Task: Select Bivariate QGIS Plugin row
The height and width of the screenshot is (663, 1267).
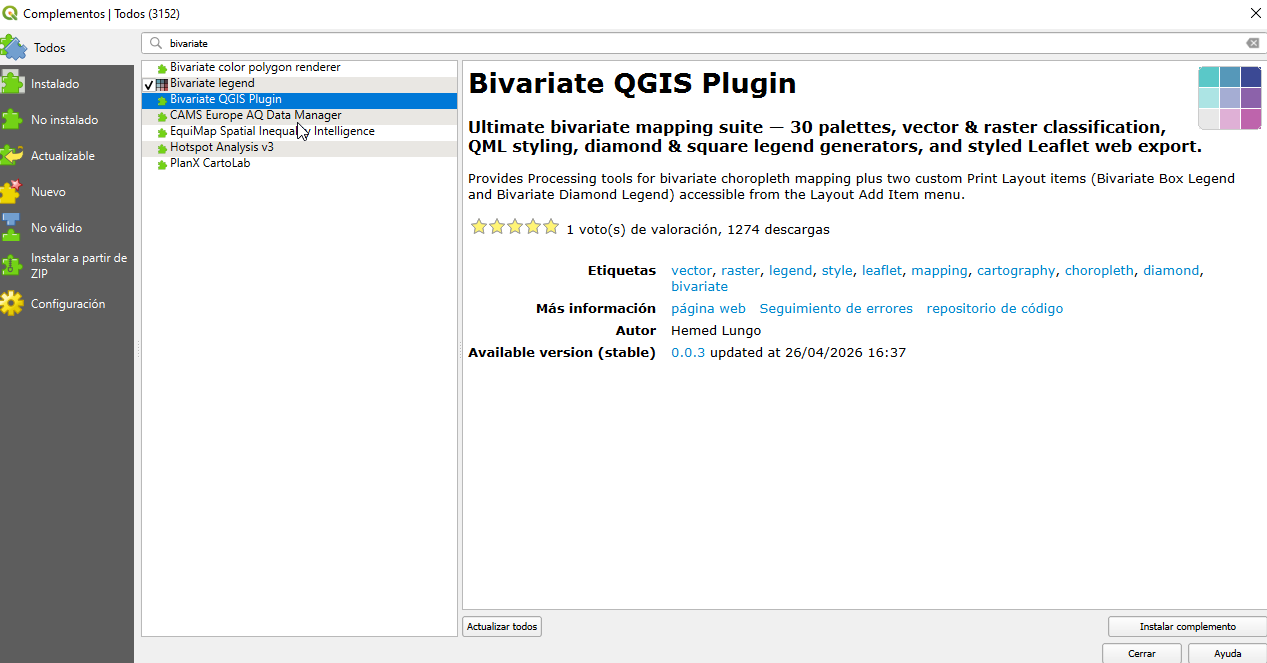Action: click(x=299, y=100)
